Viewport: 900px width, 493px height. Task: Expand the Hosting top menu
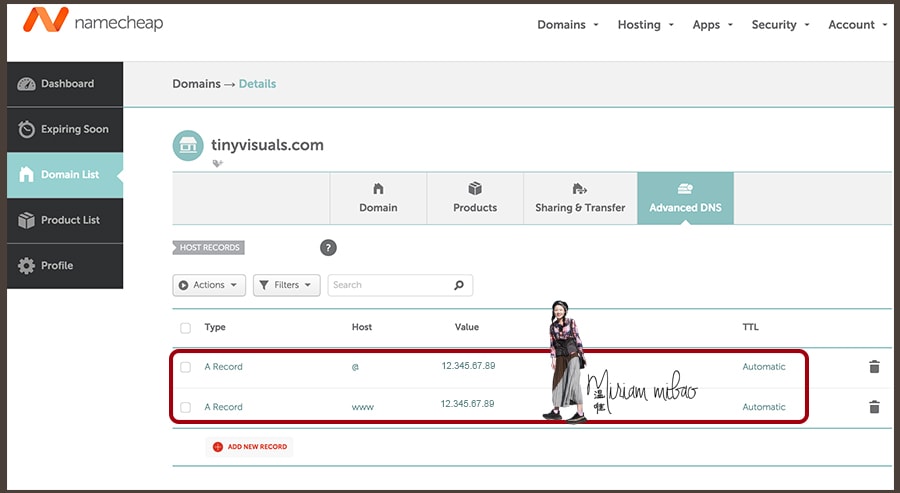(645, 25)
